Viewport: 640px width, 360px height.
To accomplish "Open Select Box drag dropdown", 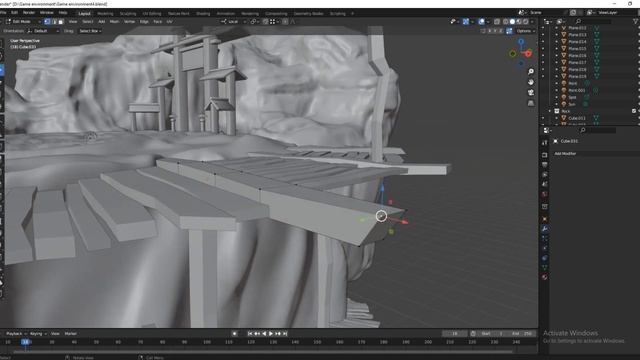I will point(90,31).
